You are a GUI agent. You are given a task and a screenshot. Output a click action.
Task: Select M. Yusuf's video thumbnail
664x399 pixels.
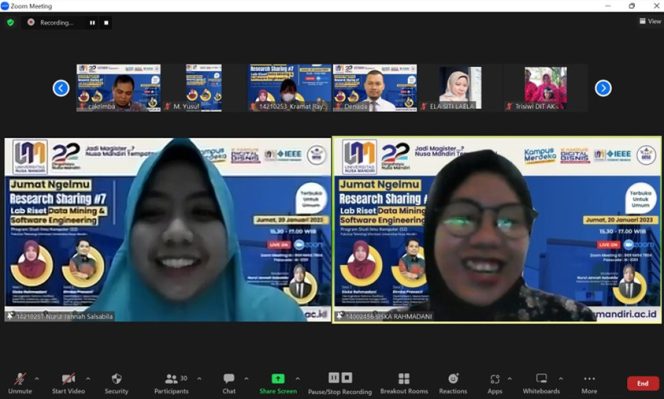coord(204,88)
